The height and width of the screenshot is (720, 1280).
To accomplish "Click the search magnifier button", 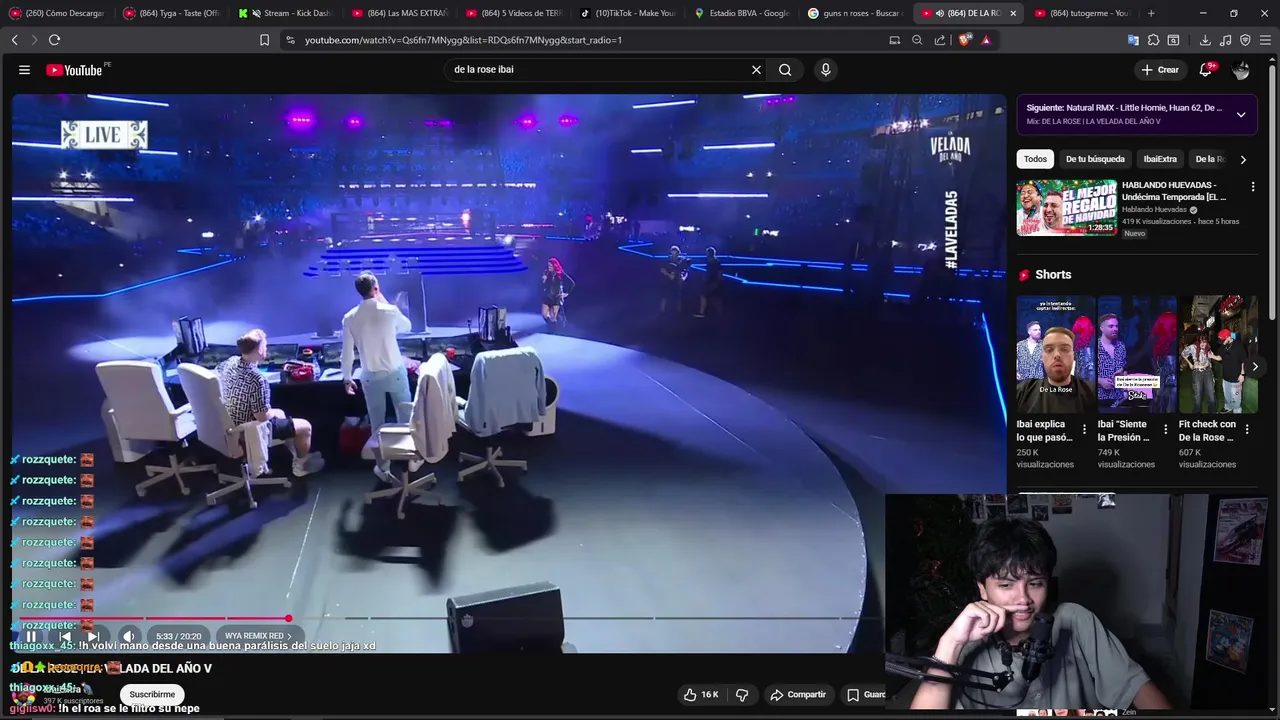I will click(x=785, y=70).
